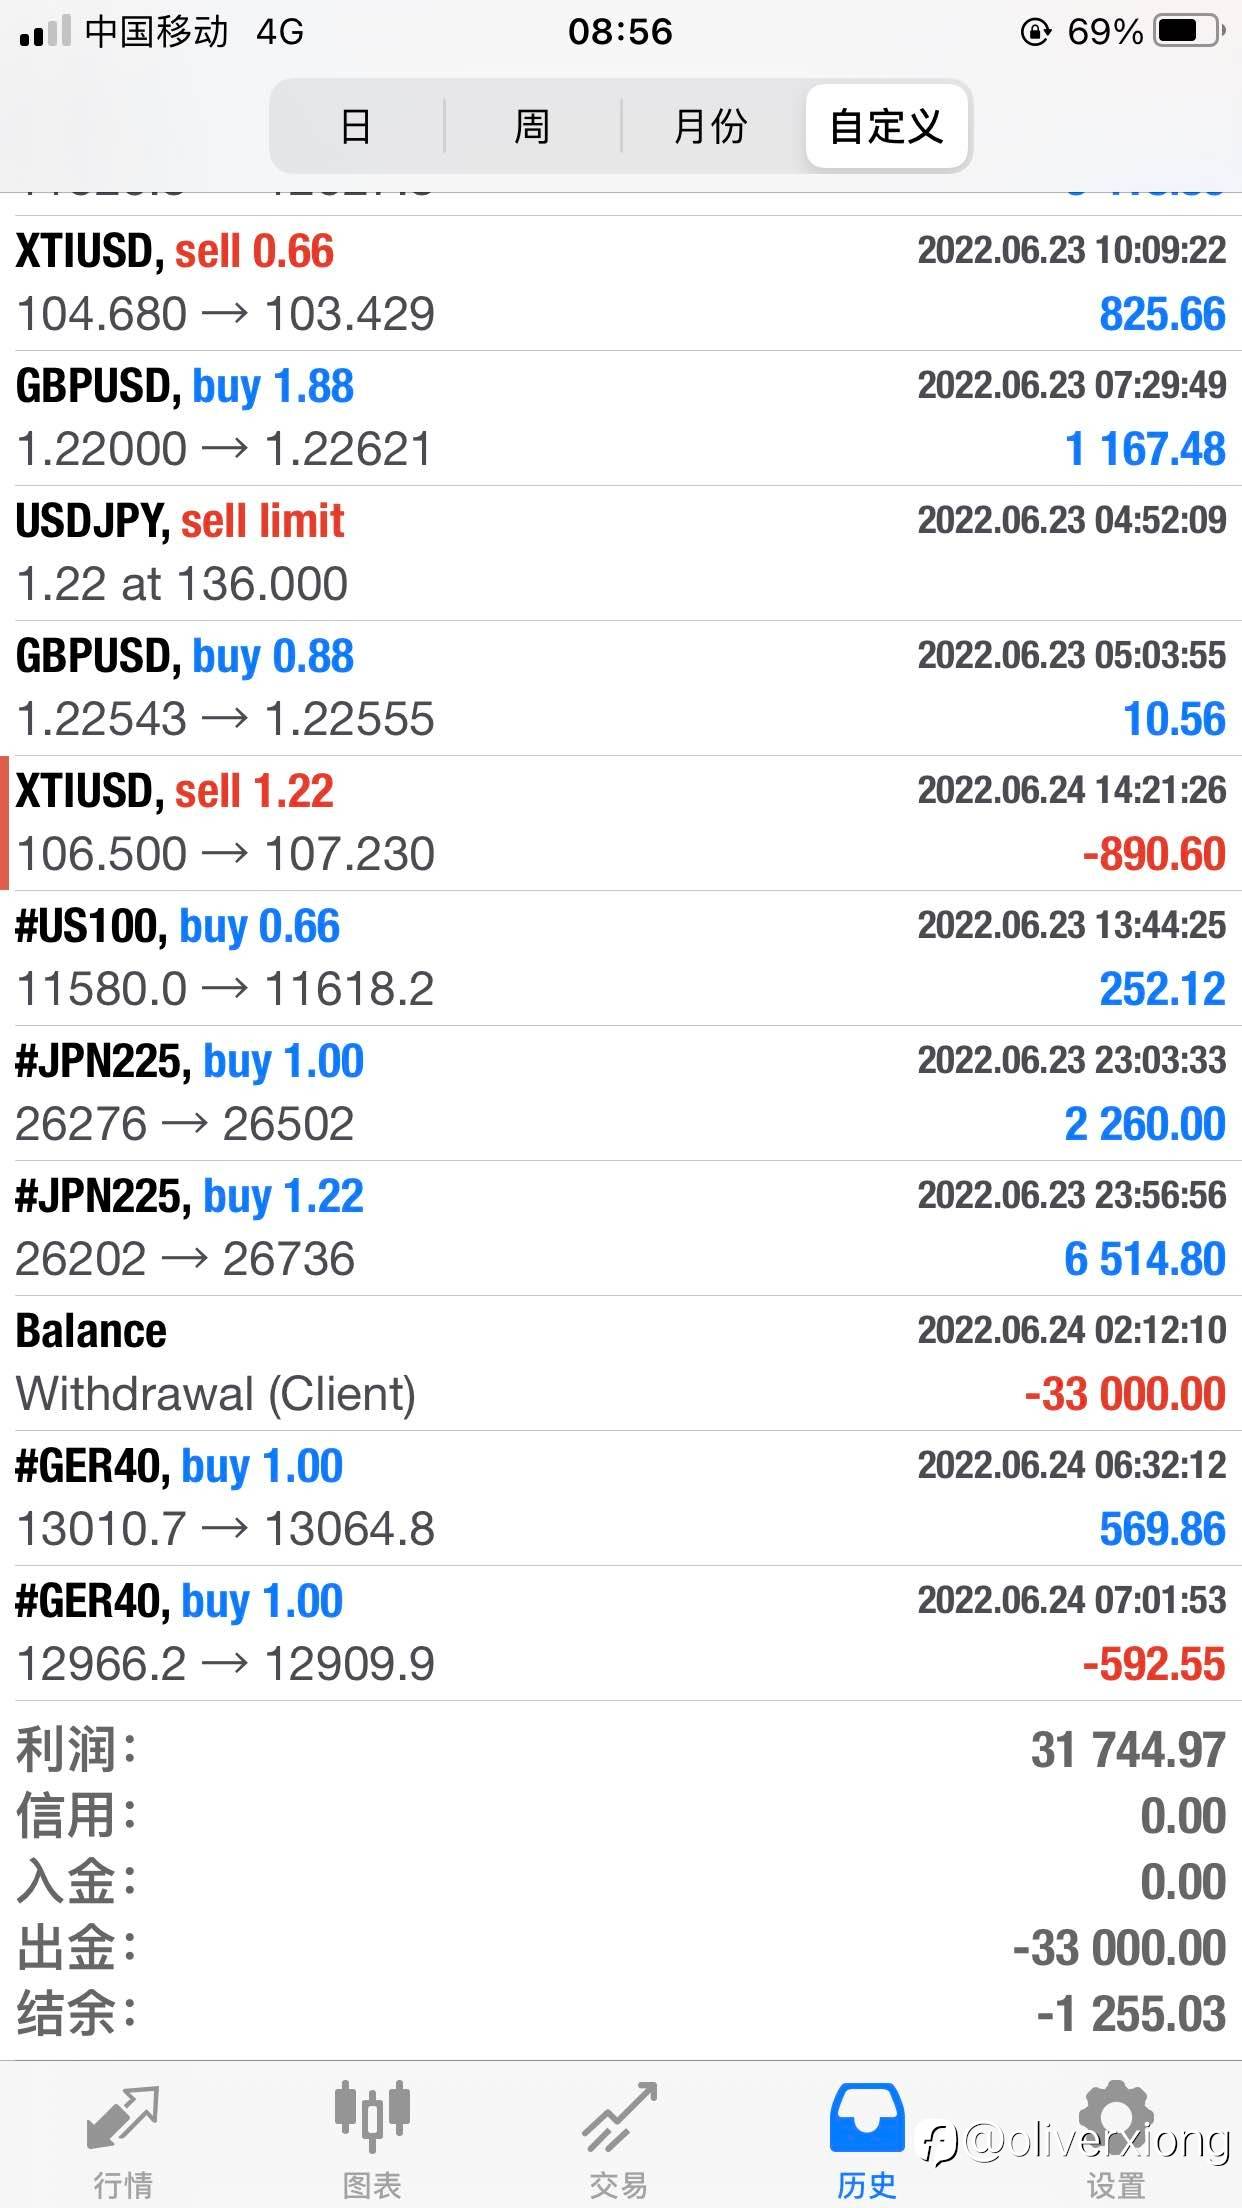This screenshot has width=1242, height=2208.
Task: Switch to the 日 day period tab
Action: pos(356,127)
